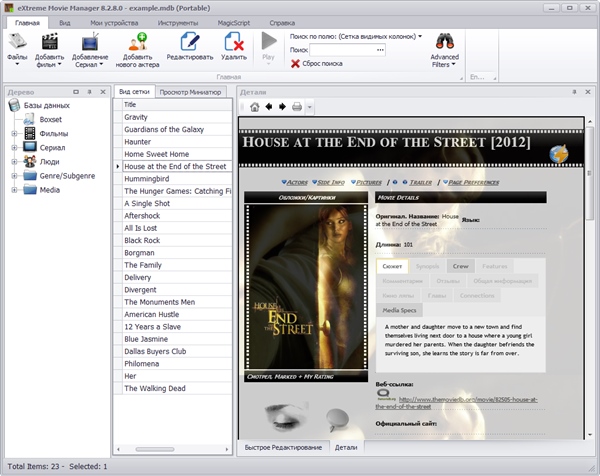Image resolution: width=600 pixels, height=476 pixels.
Task: Go back with the left arrow icon
Action: pyautogui.click(x=269, y=107)
